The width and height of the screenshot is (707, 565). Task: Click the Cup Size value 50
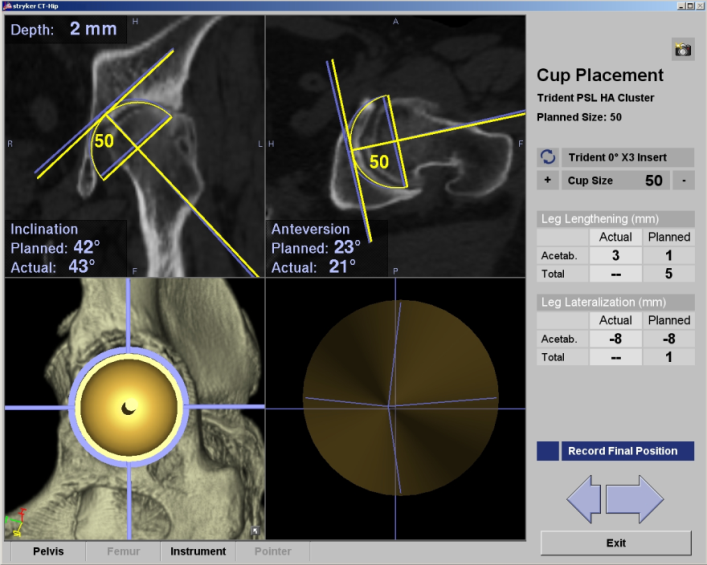coord(653,180)
